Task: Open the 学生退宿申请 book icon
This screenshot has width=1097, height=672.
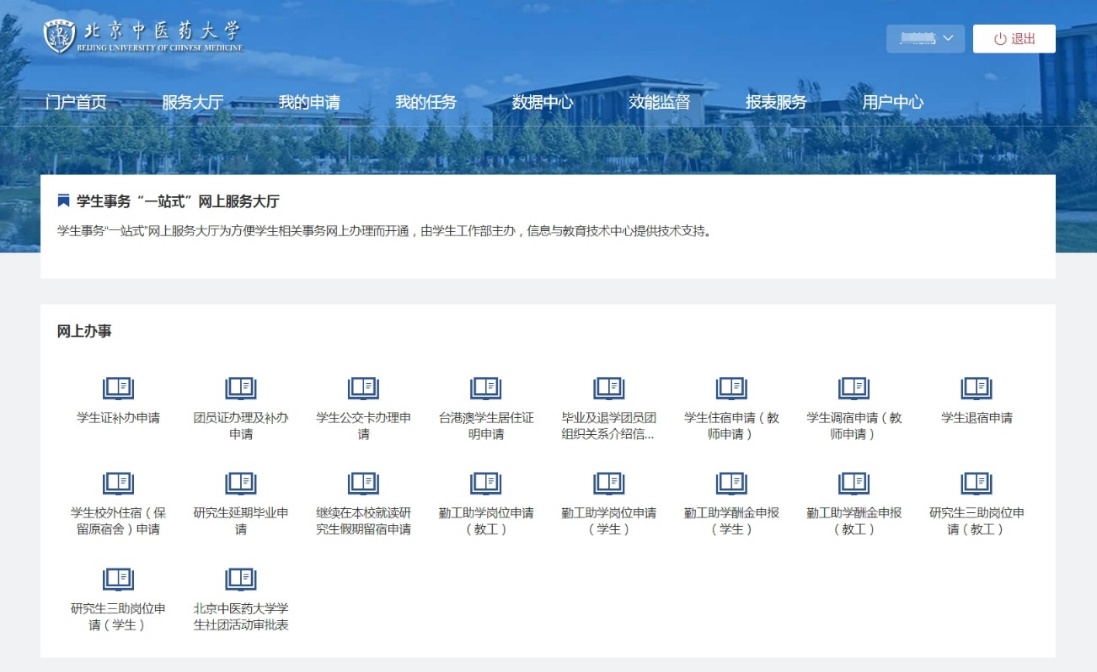Action: click(976, 388)
